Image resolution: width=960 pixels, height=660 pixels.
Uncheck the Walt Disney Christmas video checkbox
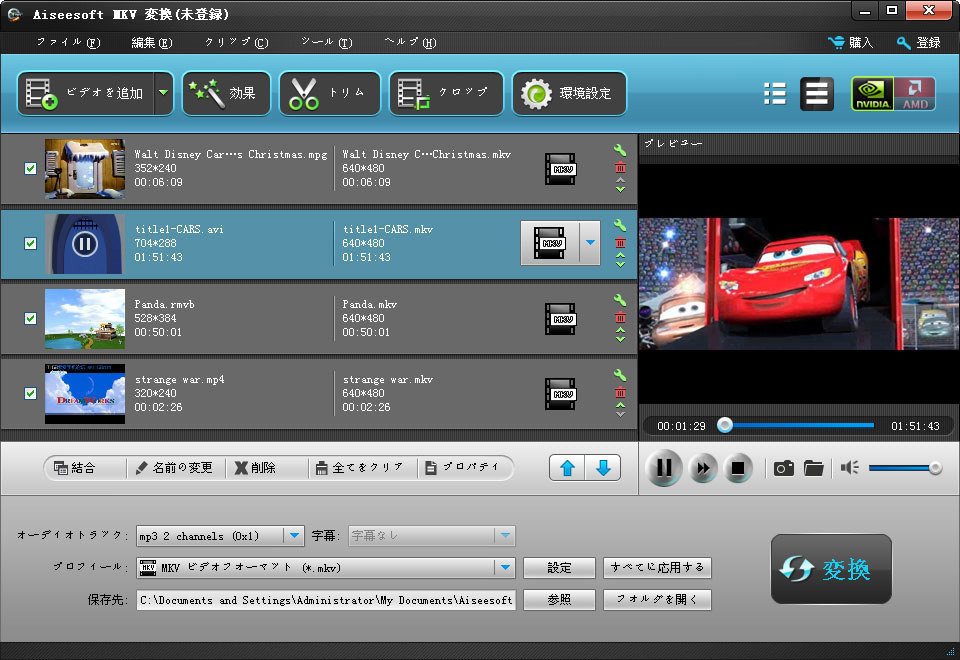30,168
